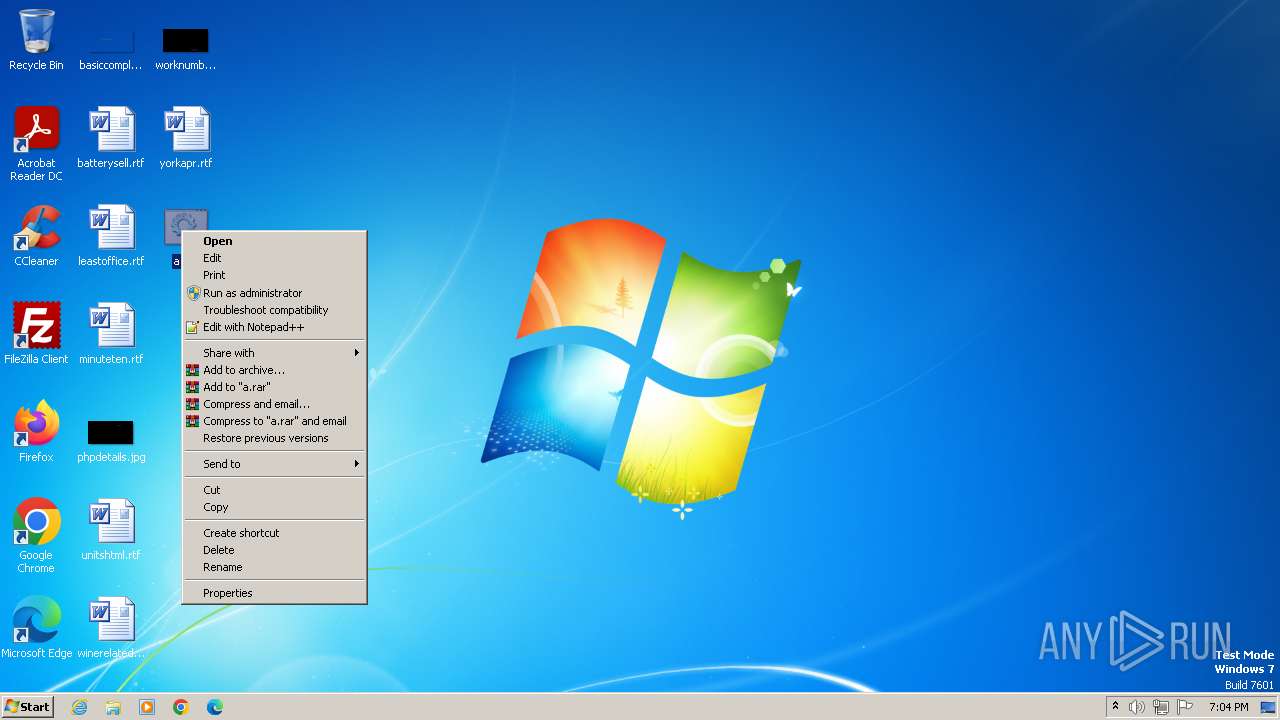Select the unitshtml.rtf file icon
This screenshot has height=720, width=1280.
pyautogui.click(x=111, y=530)
